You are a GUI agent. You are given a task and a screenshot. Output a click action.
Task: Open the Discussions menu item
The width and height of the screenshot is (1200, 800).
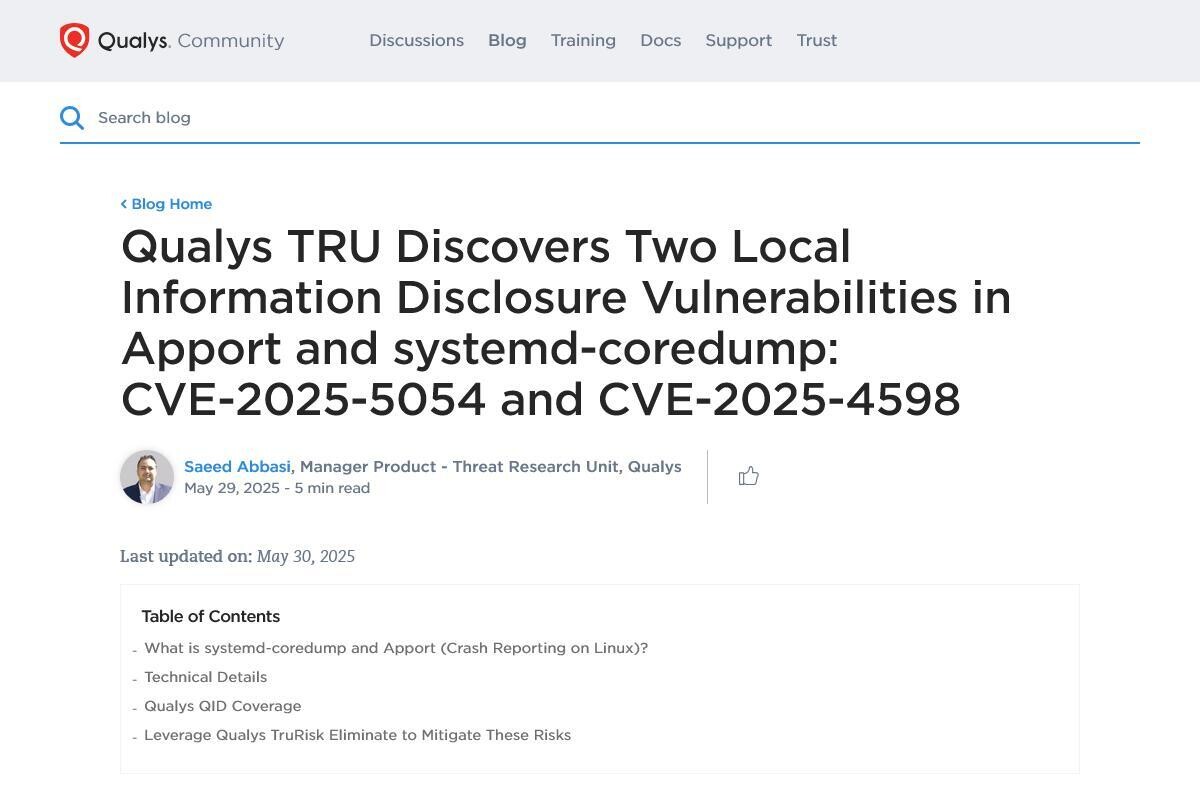(x=417, y=41)
